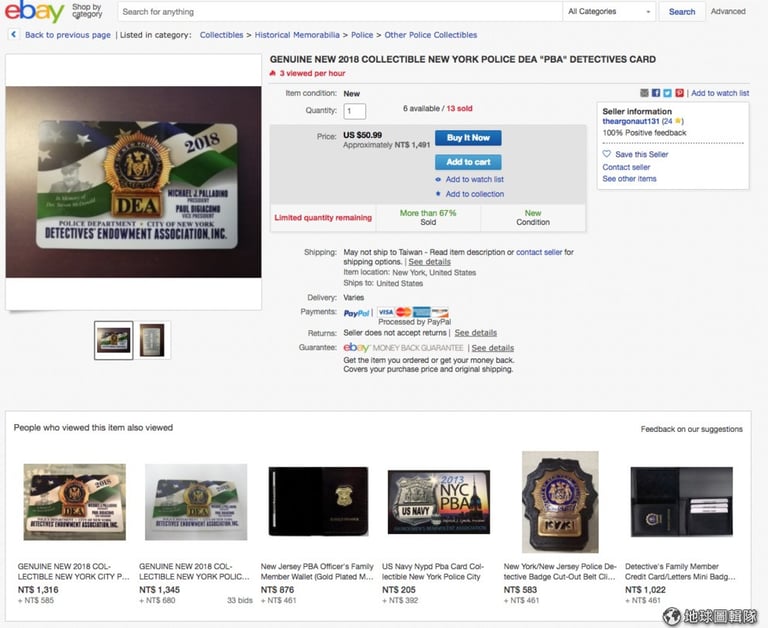768x628 pixels.
Task: Share listing on Twitter icon
Action: (668, 93)
